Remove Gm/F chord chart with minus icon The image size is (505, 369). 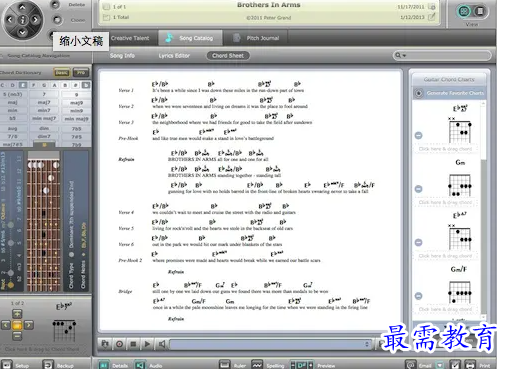418,296
